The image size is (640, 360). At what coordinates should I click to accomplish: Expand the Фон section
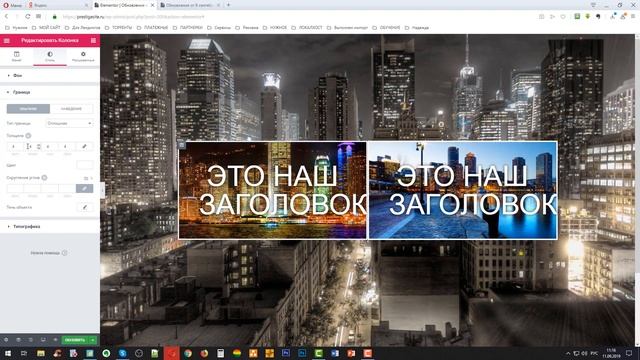tap(50, 76)
